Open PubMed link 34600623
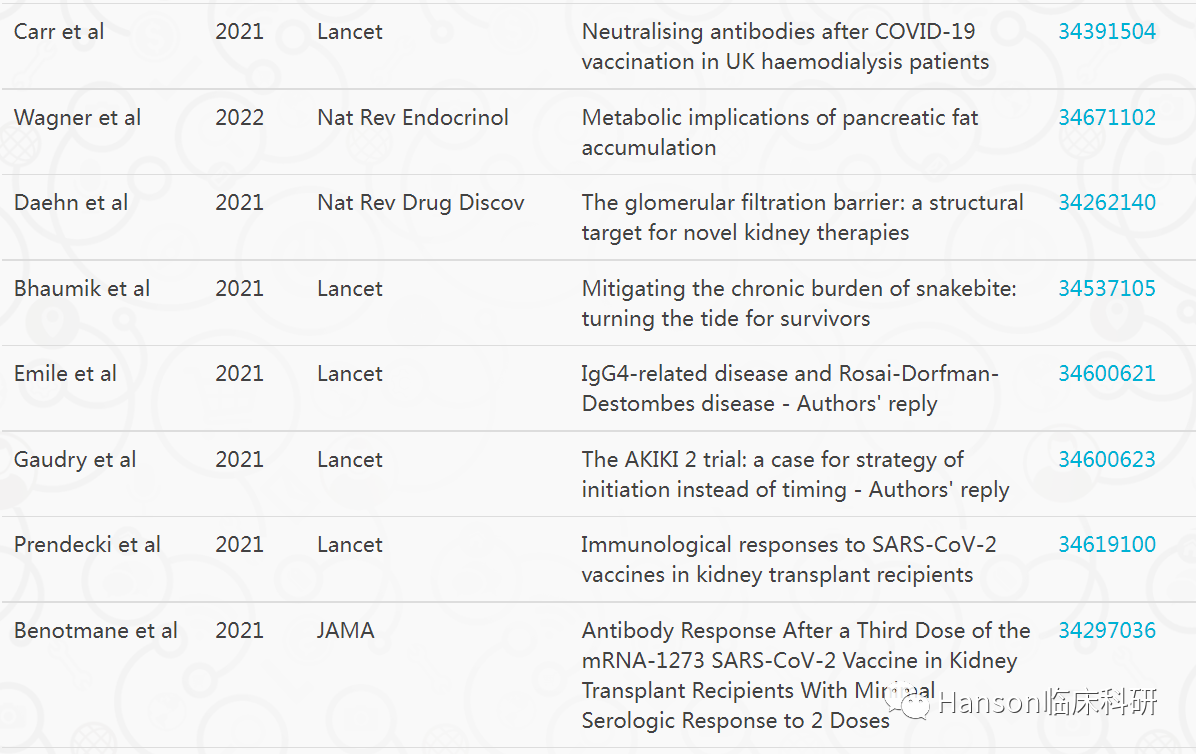 coord(1107,460)
